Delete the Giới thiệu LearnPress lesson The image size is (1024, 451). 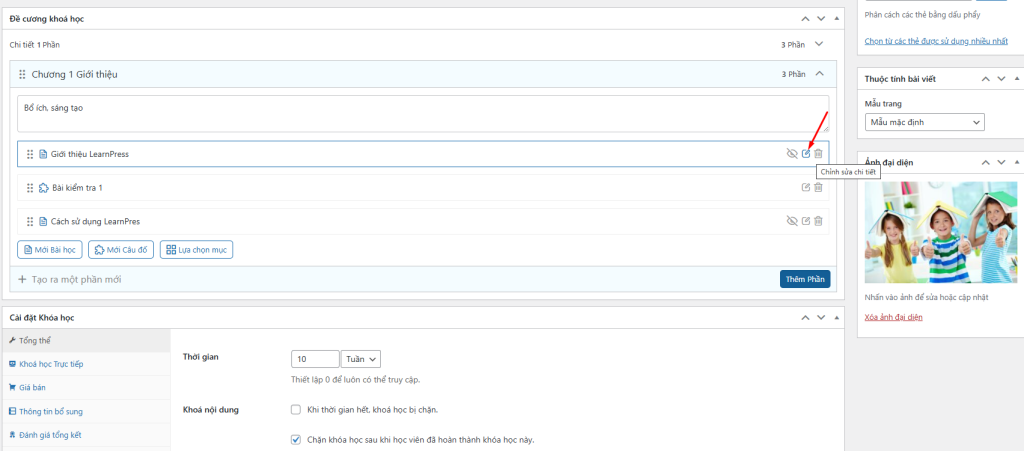coord(818,154)
